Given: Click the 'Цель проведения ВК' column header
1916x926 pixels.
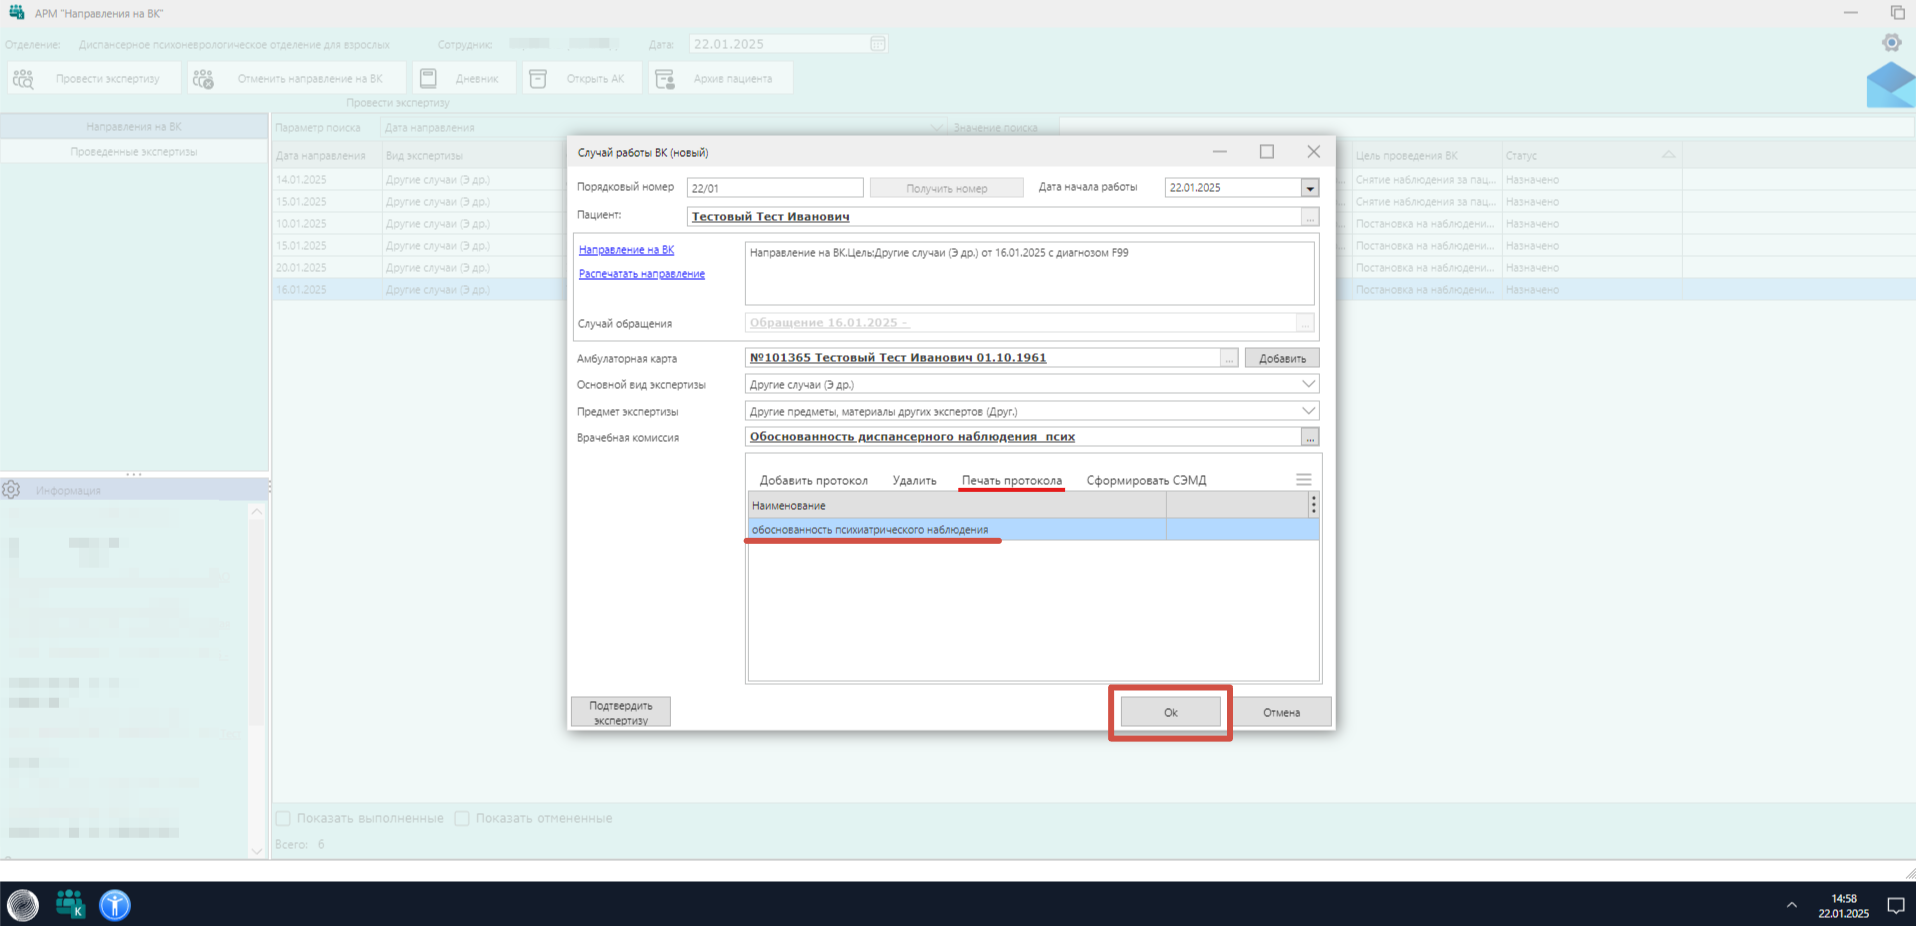Looking at the screenshot, I should pyautogui.click(x=1425, y=156).
